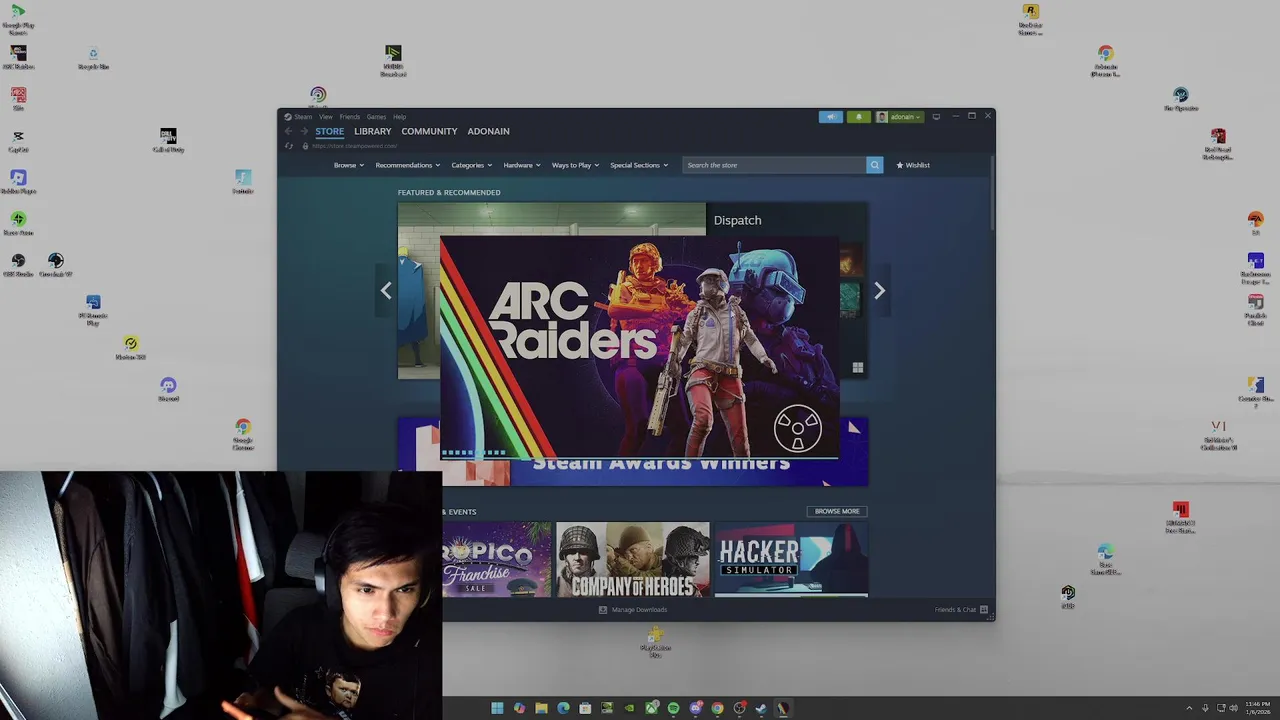This screenshot has width=1280, height=720.
Task: Open the Tropico Franchise Sale thumbnail
Action: 497,559
